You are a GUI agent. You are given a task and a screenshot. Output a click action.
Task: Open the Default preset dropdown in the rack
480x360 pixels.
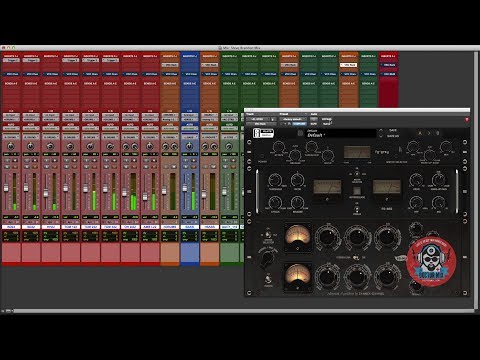(x=341, y=135)
